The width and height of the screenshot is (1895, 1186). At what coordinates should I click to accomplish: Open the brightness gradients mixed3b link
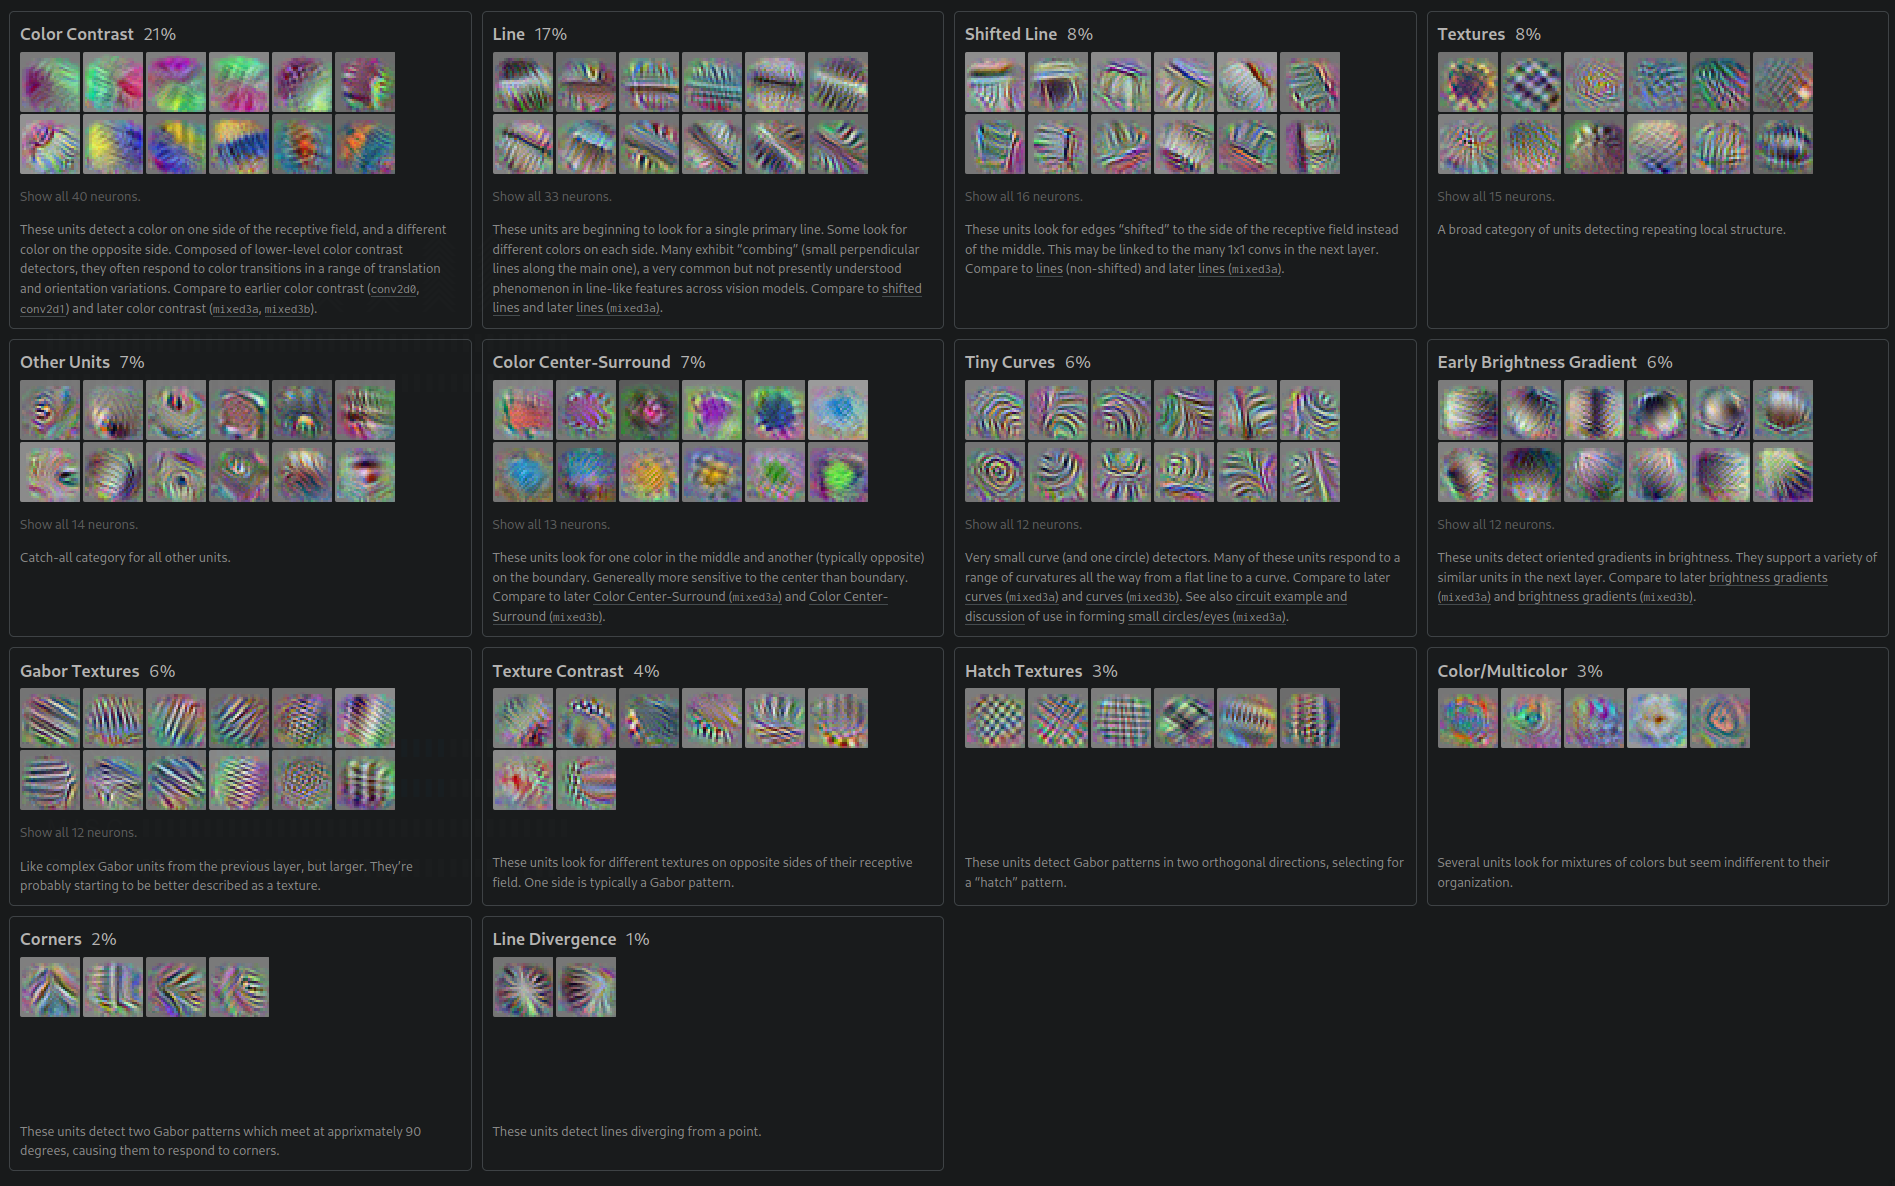(1605, 596)
